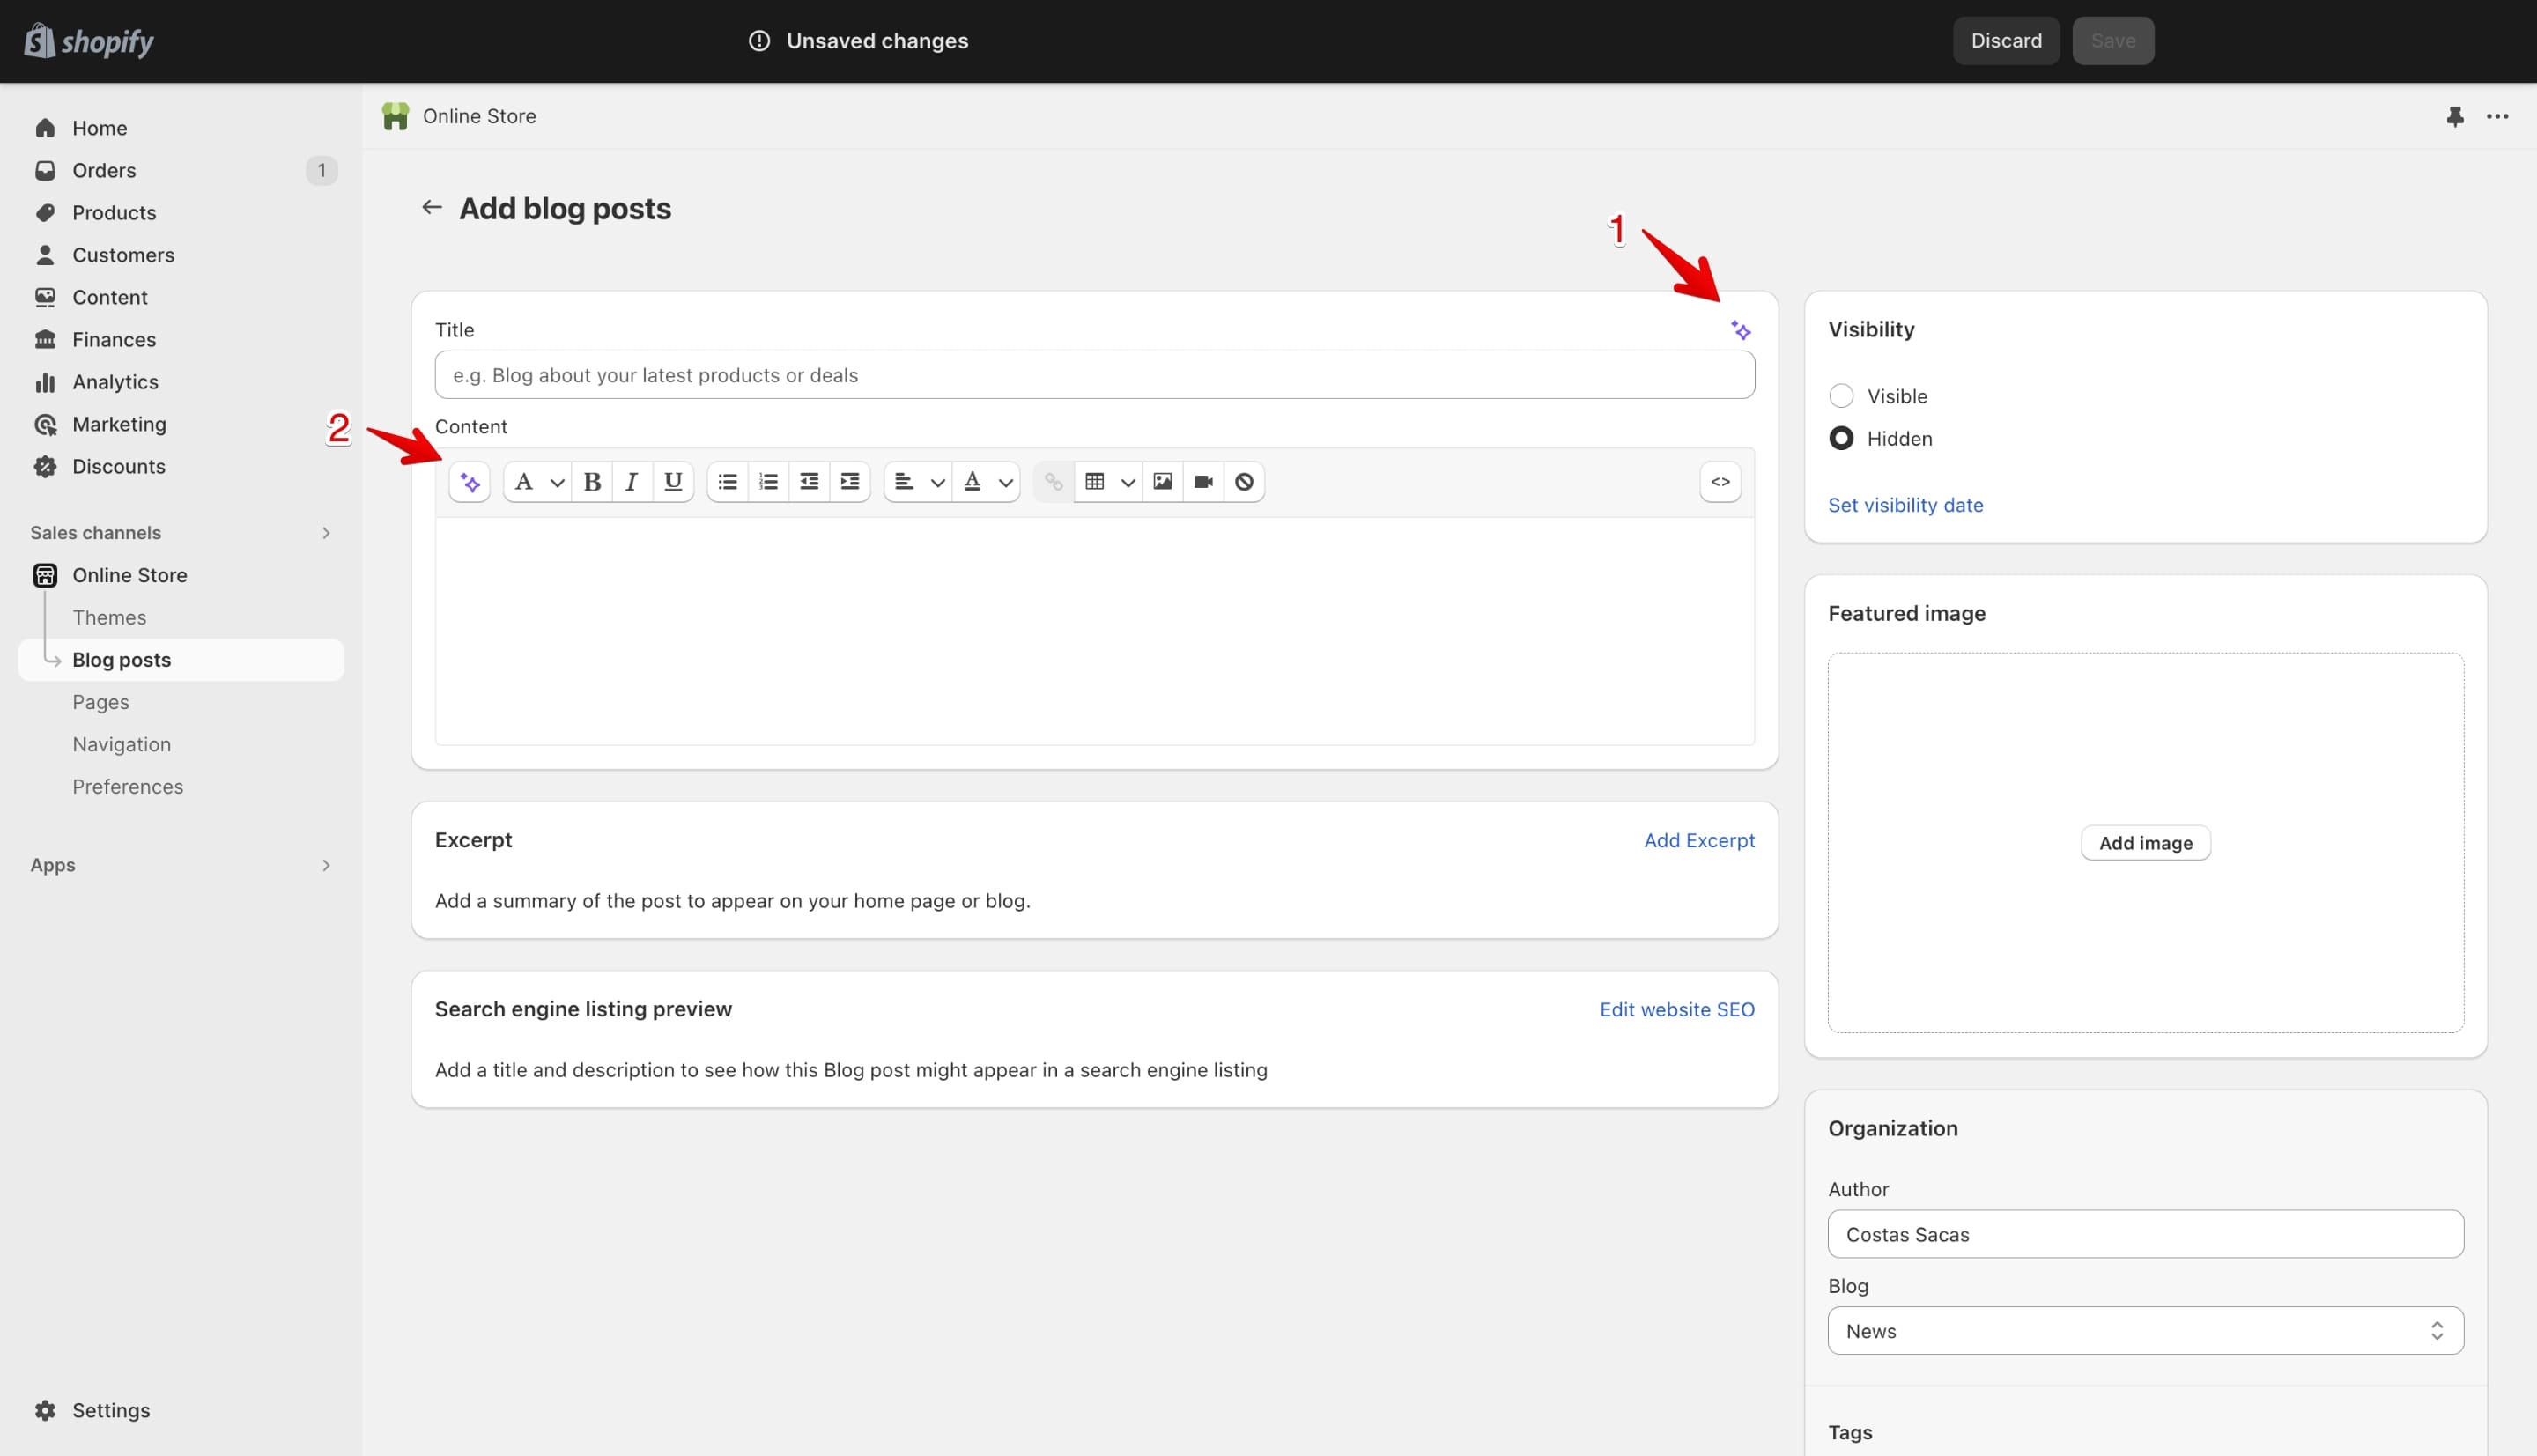This screenshot has height=1456, width=2537.
Task: Click the Shopify Magic sparkle icon above the Title field
Action: [1741, 331]
